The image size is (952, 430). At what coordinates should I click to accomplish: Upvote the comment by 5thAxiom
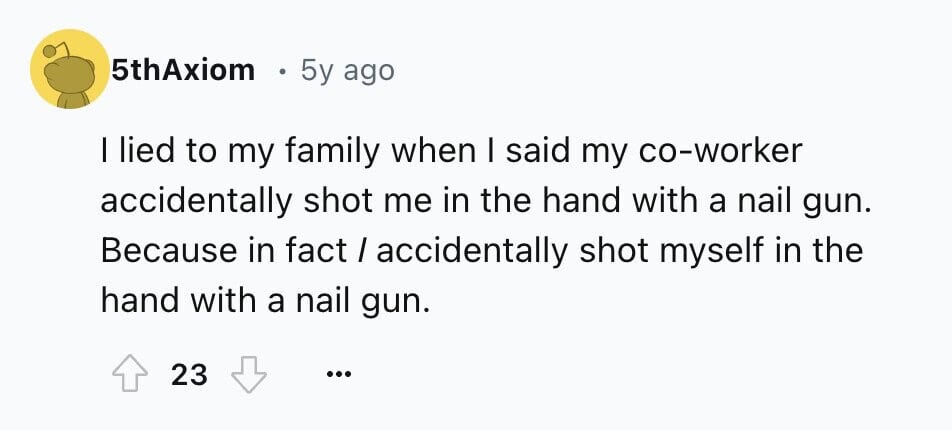tap(129, 375)
